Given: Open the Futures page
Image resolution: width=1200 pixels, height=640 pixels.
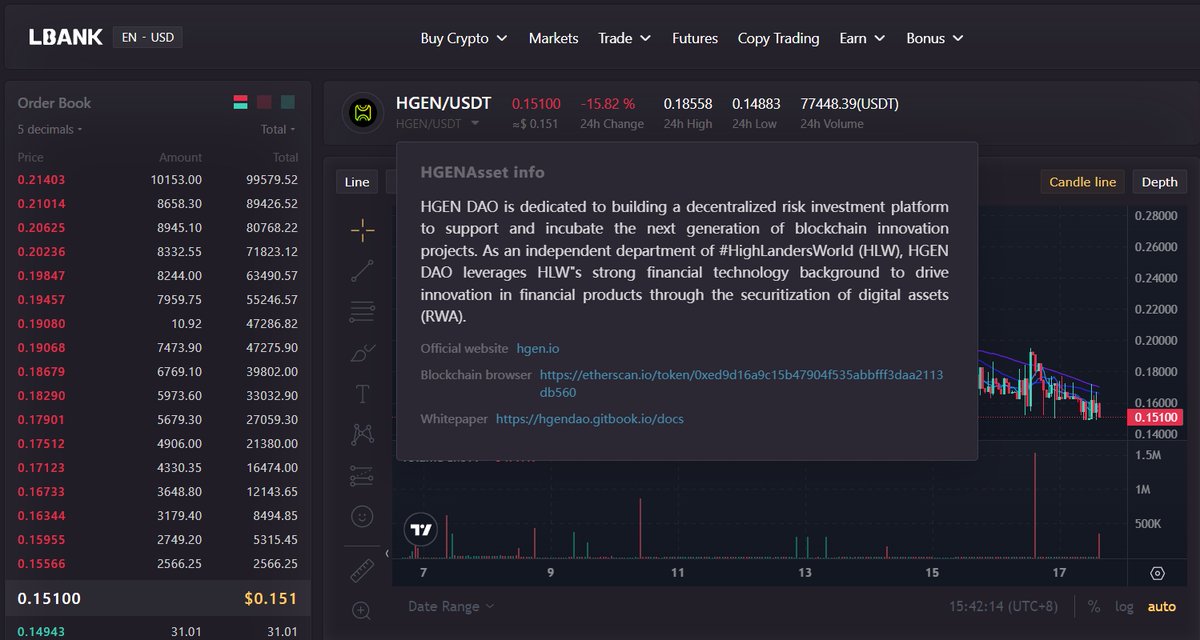Looking at the screenshot, I should coord(695,38).
